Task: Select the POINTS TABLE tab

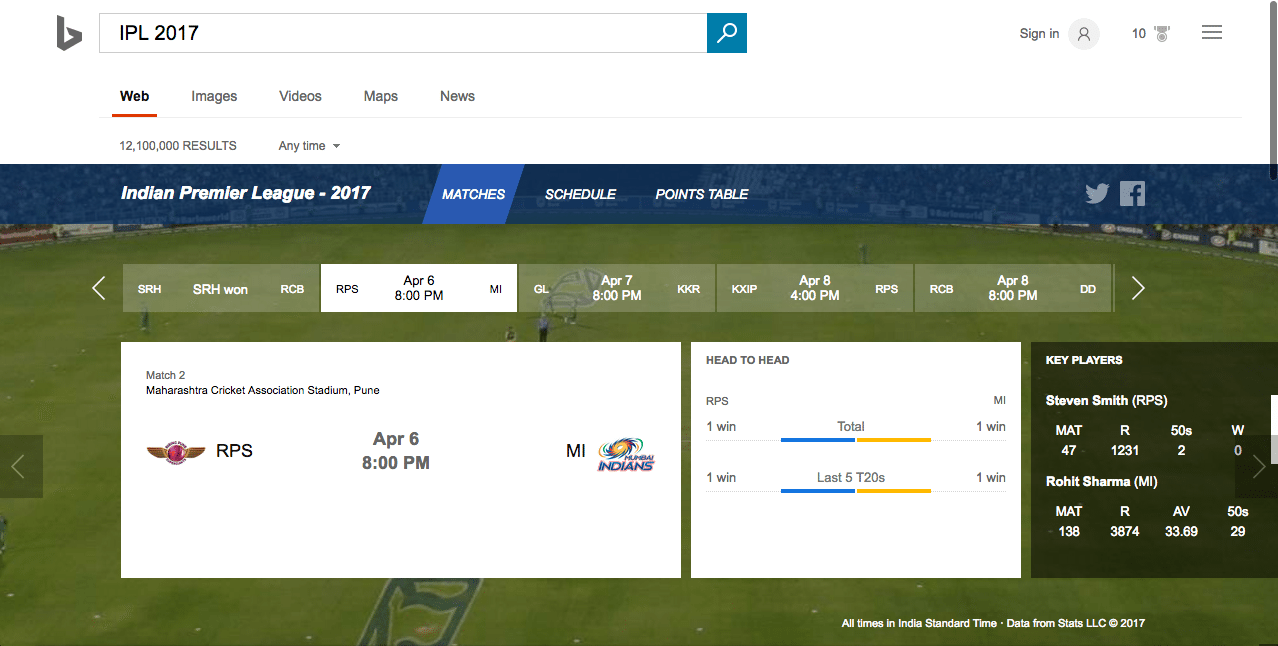Action: [702, 194]
